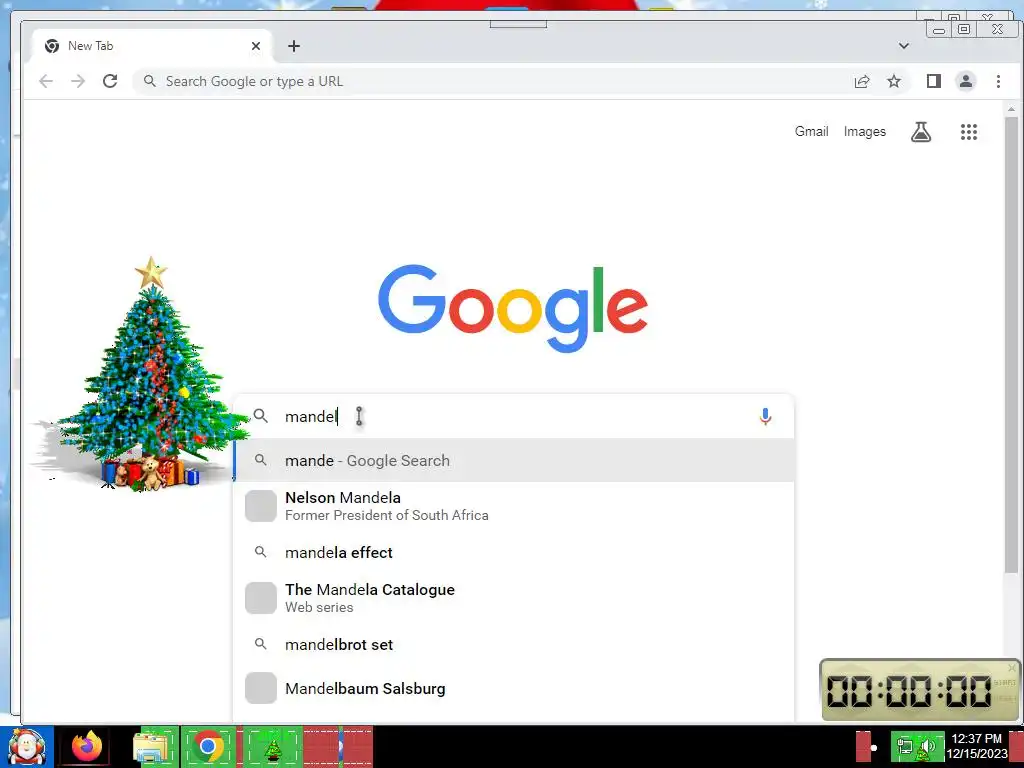The width and height of the screenshot is (1024, 768).
Task: Click the Christmas tree taskbar item
Action: click(x=273, y=746)
